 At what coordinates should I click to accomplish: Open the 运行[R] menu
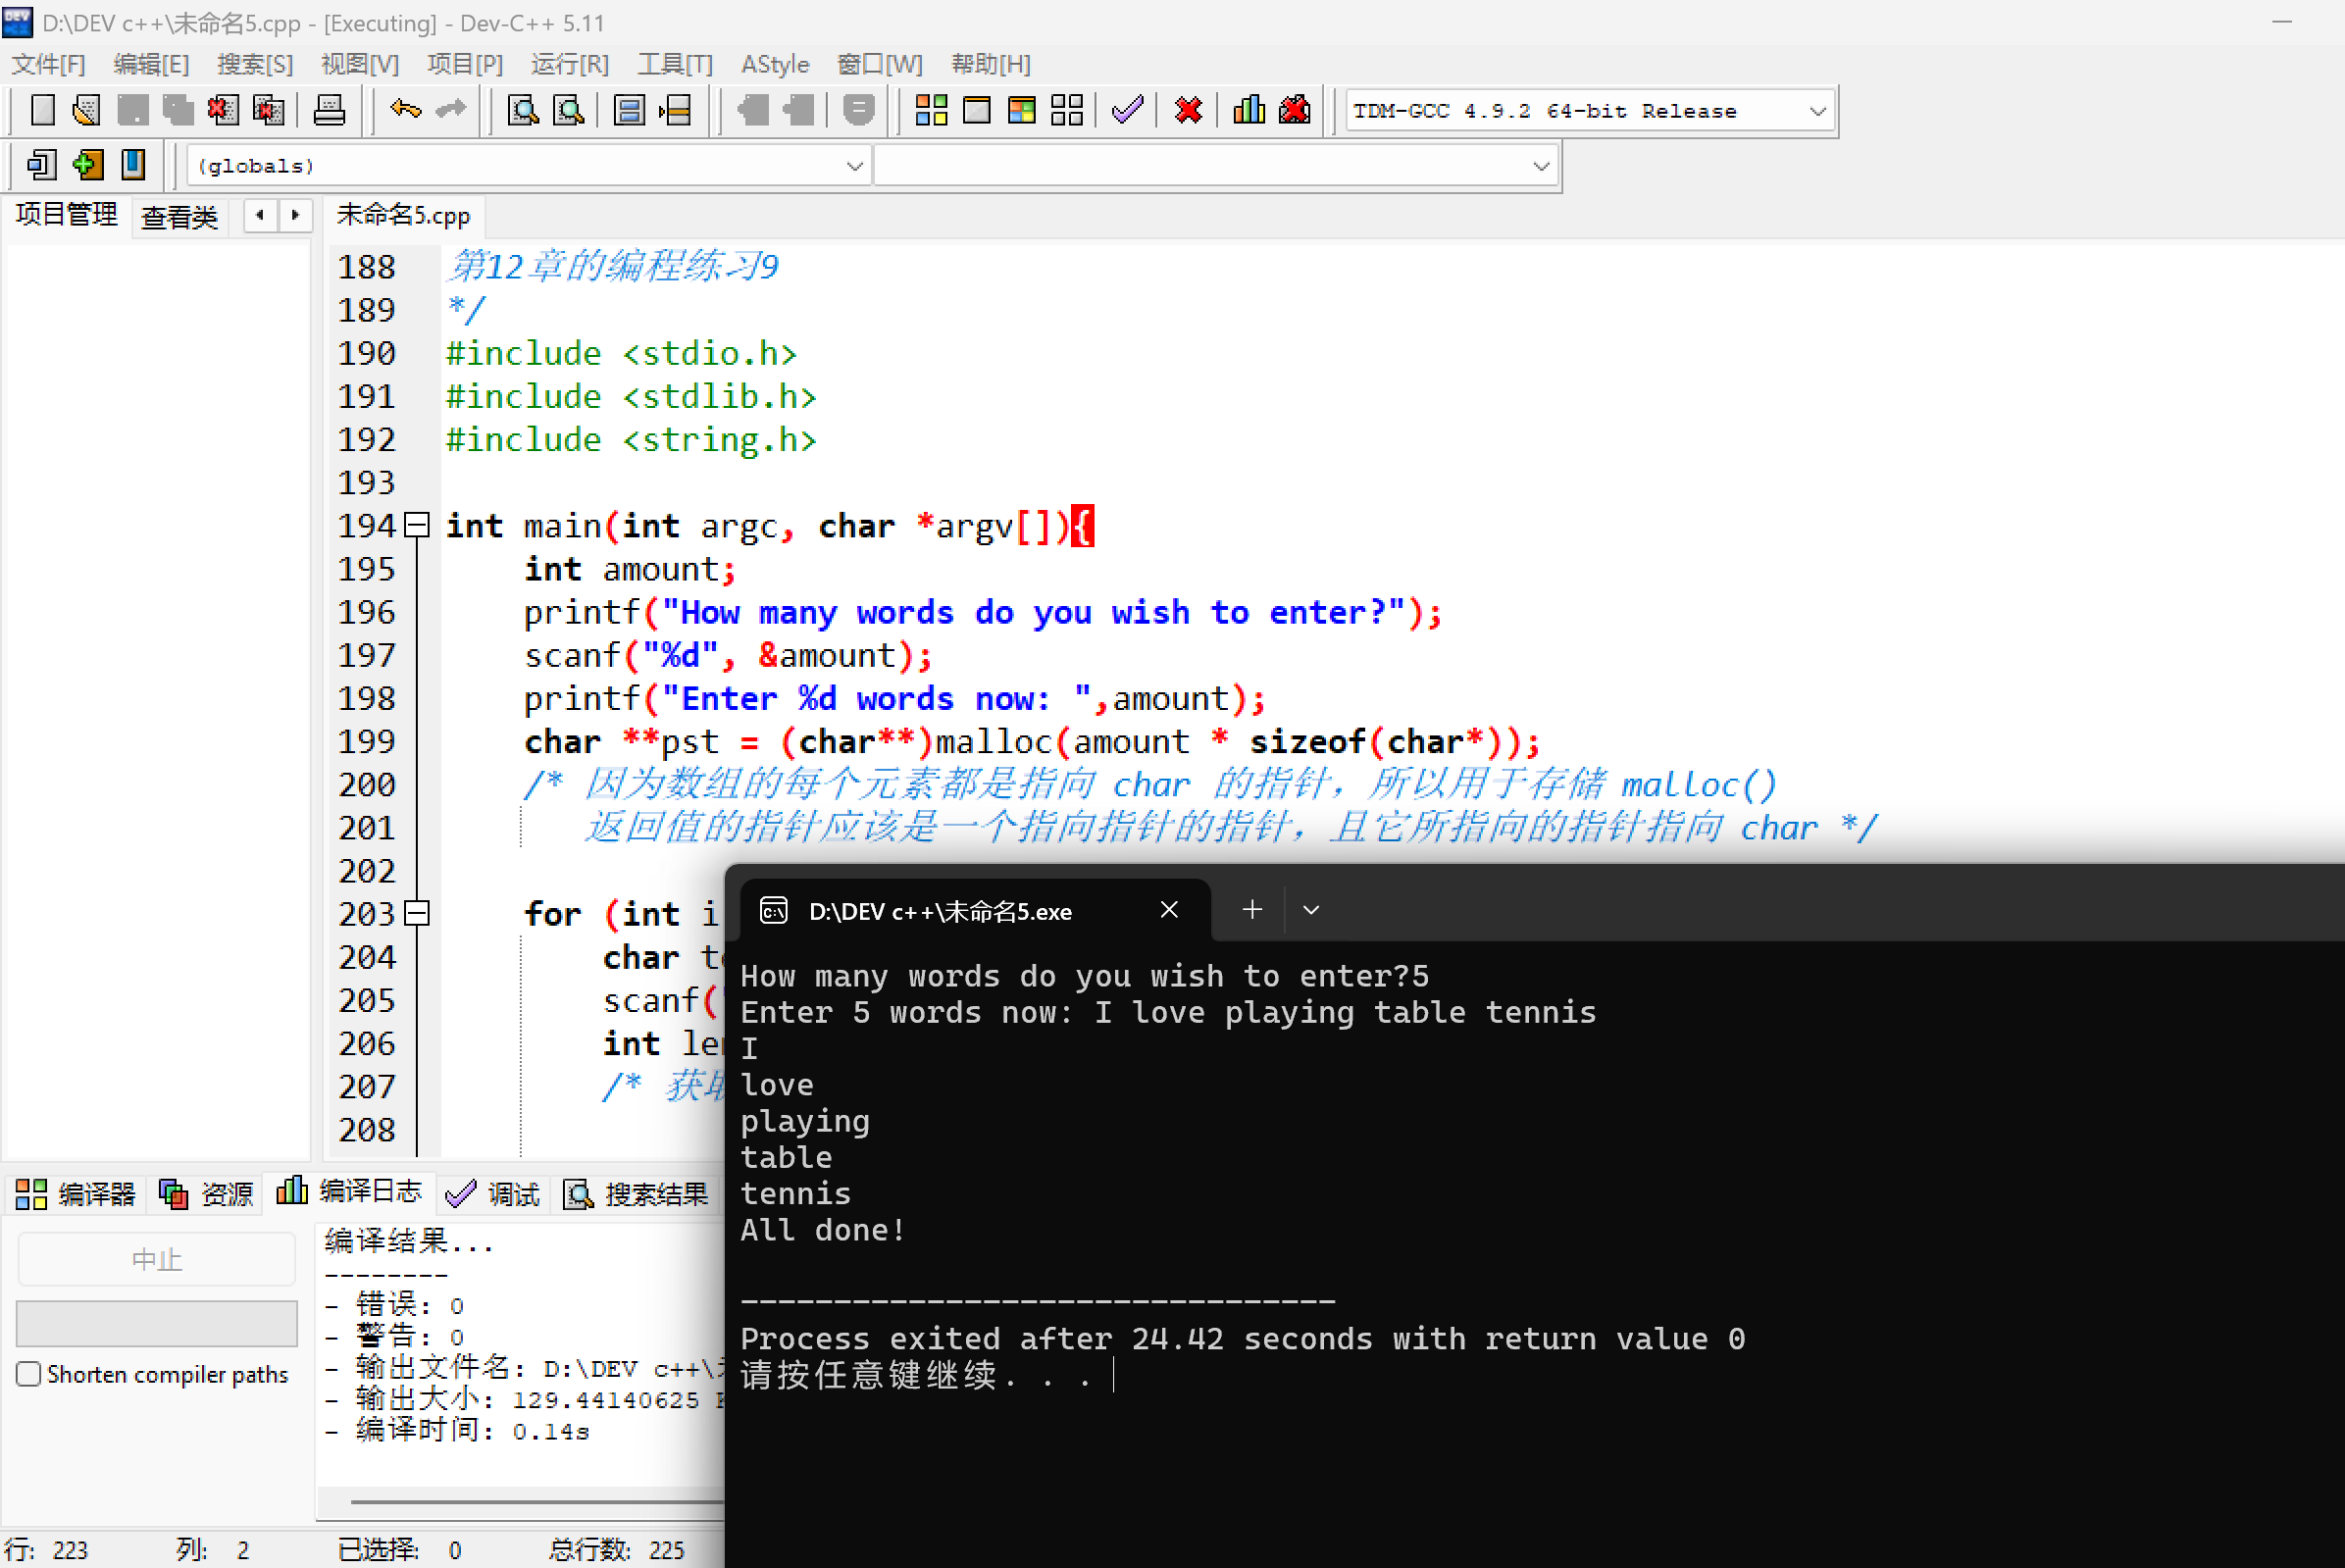point(569,65)
